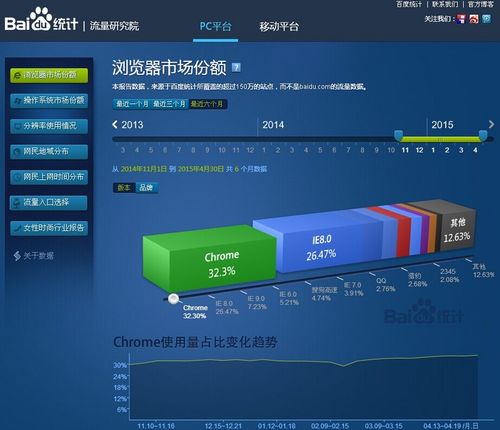Click the white round marker under Chrome

[173, 298]
